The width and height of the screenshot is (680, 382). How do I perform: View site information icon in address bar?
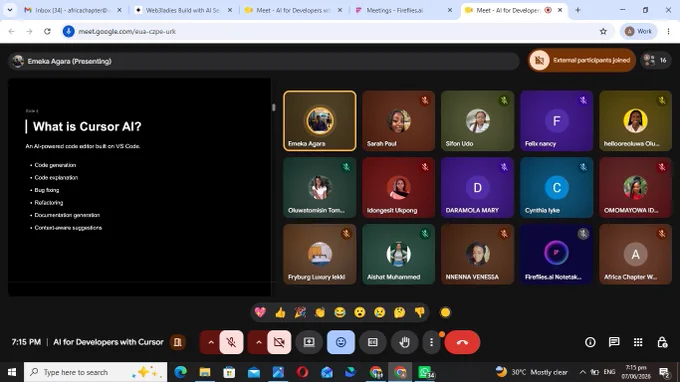[x=69, y=31]
